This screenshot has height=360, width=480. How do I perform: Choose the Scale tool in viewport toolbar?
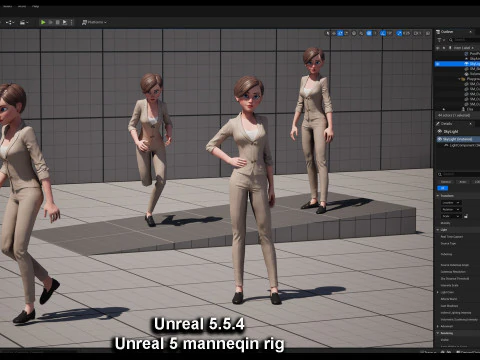point(346,33)
